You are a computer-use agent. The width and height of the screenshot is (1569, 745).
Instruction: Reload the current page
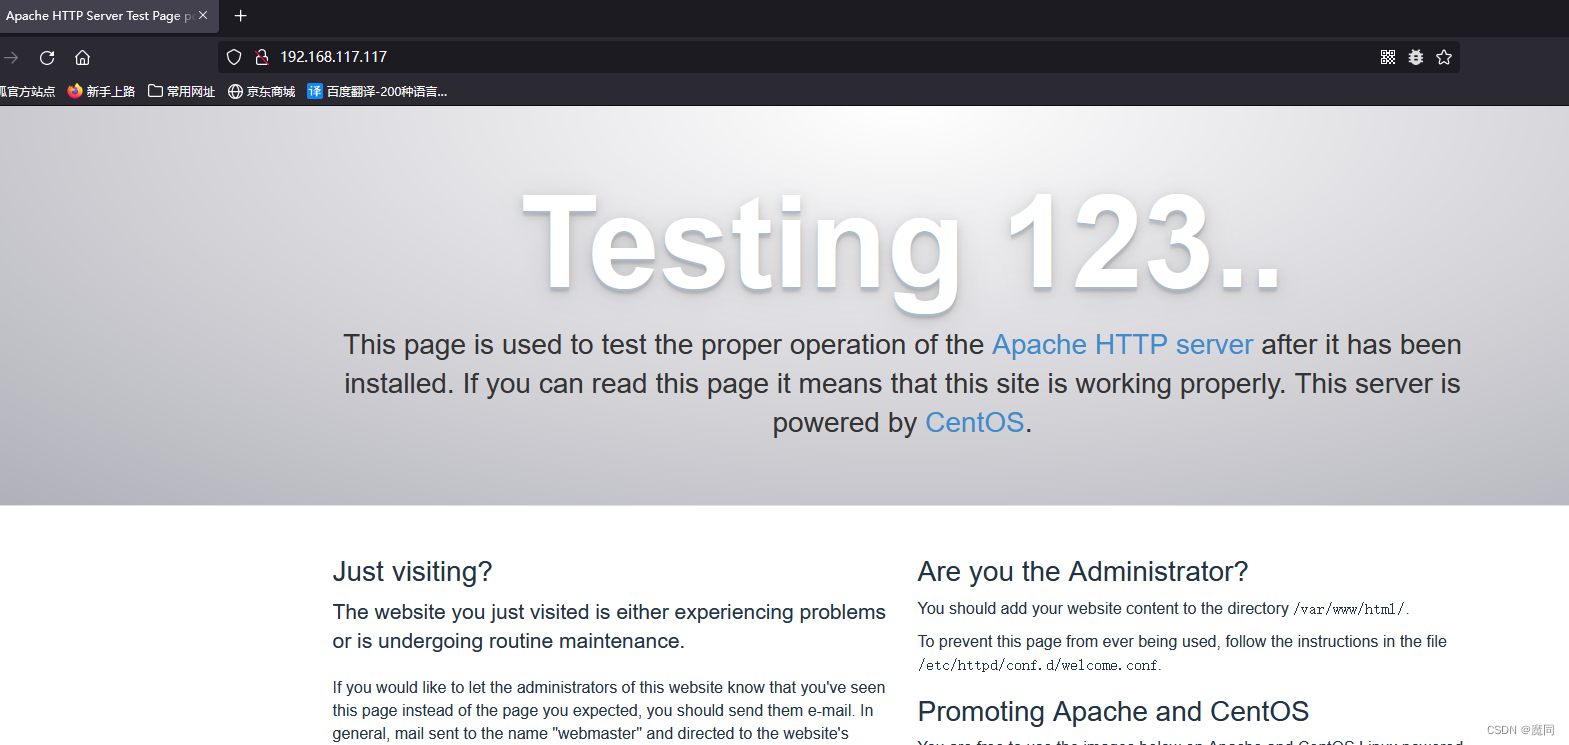click(47, 57)
